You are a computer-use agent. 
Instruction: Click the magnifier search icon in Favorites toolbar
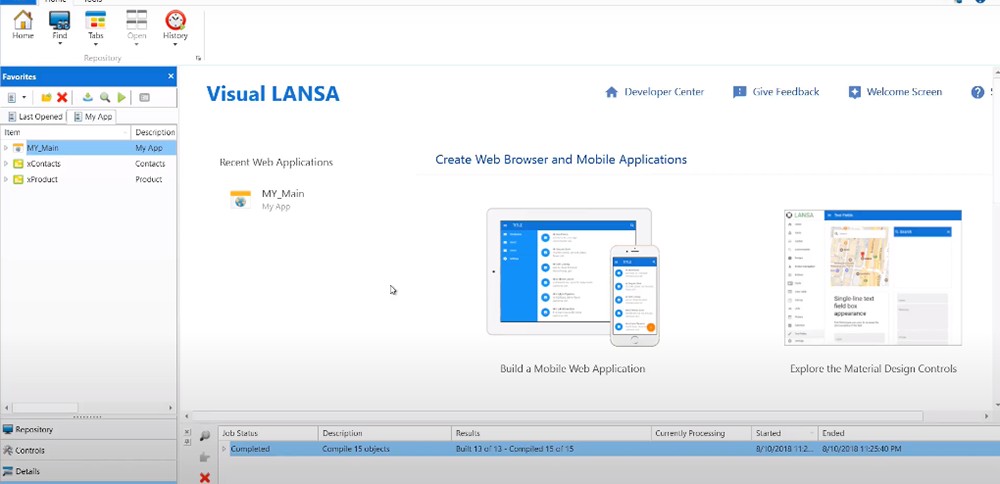pos(105,97)
